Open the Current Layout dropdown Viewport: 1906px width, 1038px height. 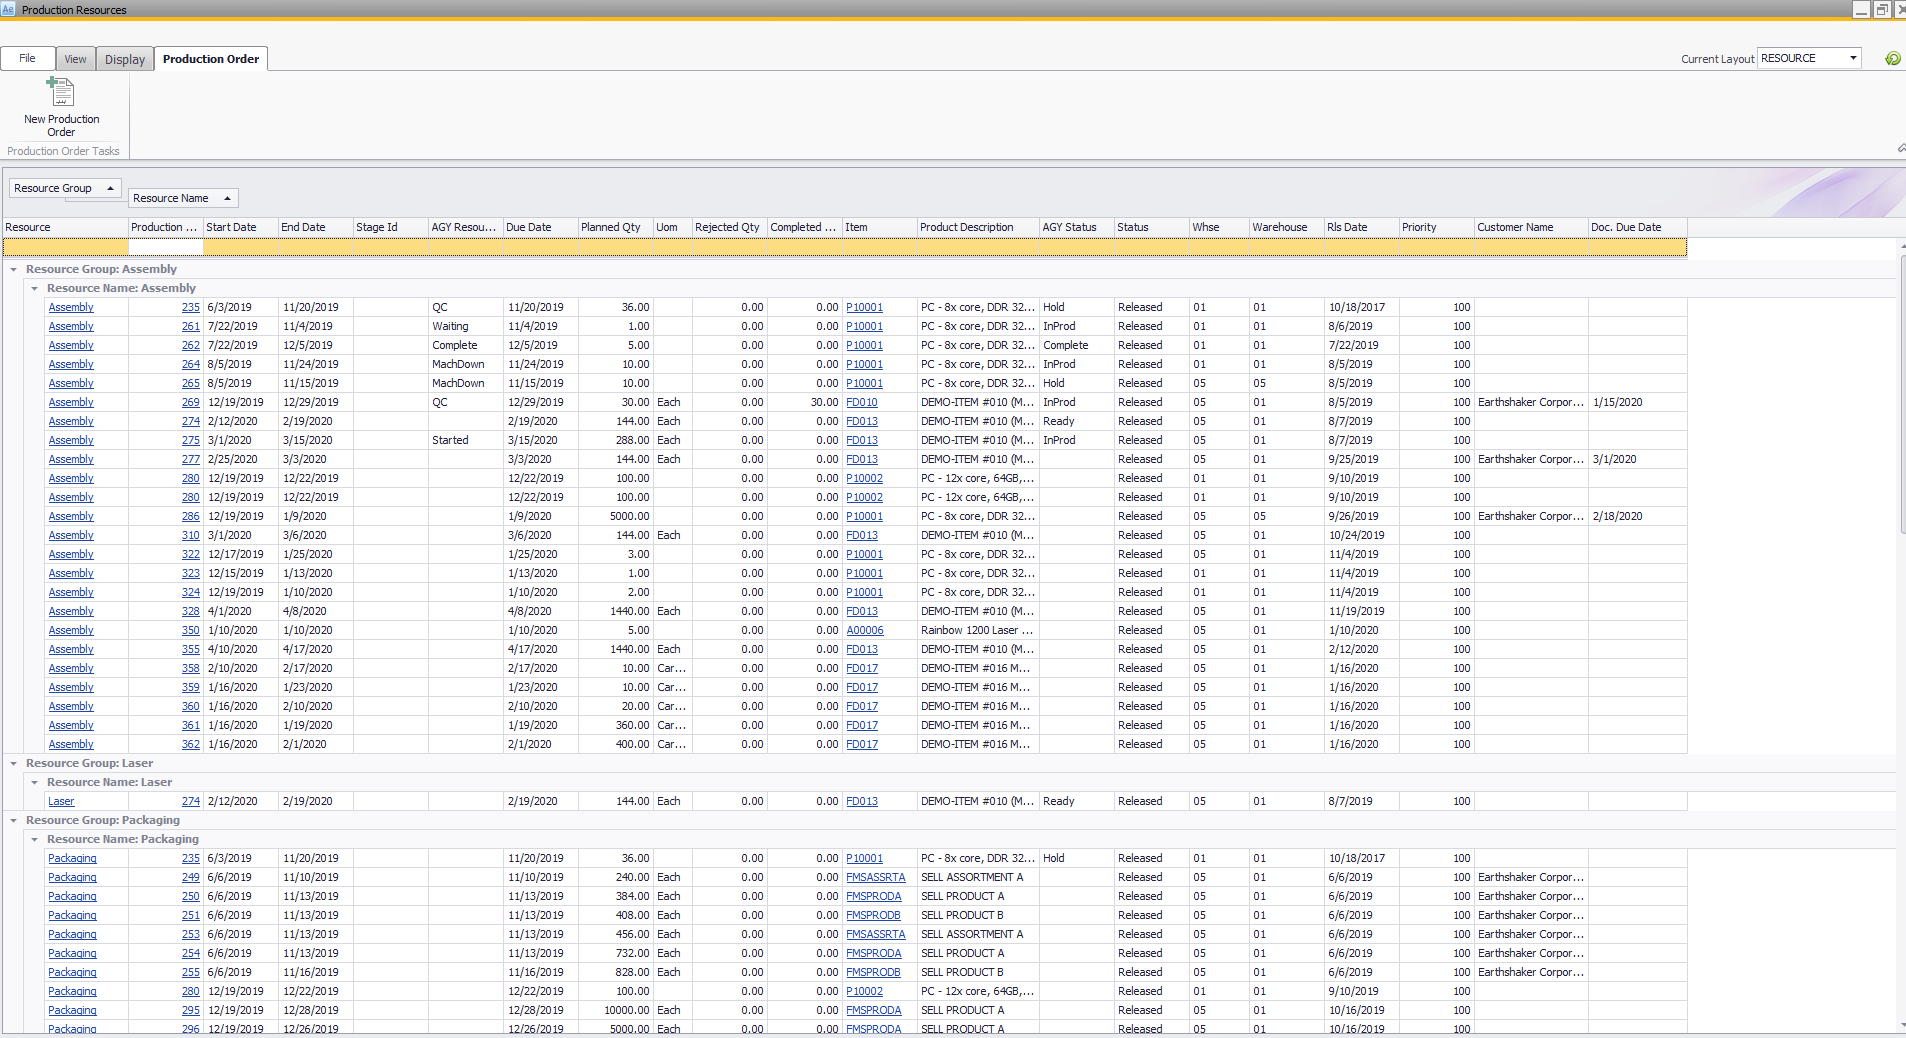tap(1852, 57)
